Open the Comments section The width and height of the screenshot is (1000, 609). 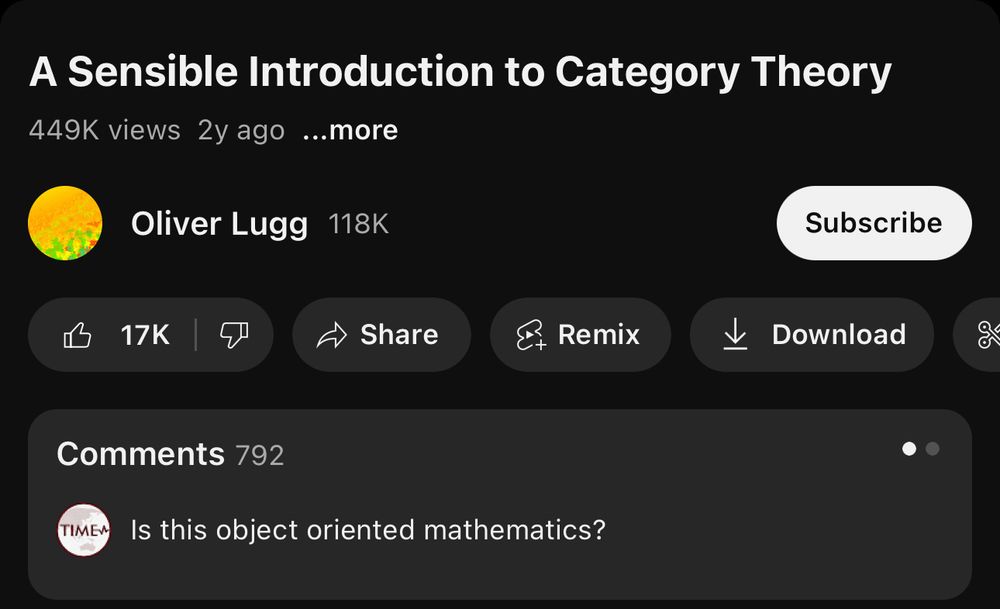coord(140,454)
